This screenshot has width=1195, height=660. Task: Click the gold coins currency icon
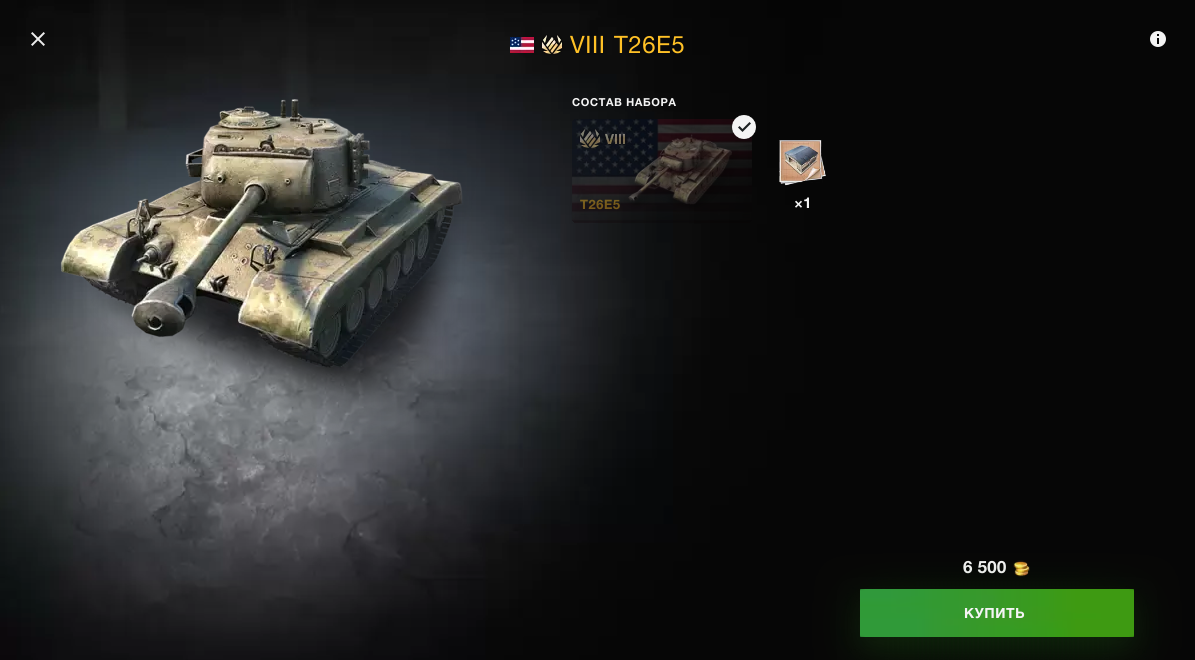(1021, 569)
